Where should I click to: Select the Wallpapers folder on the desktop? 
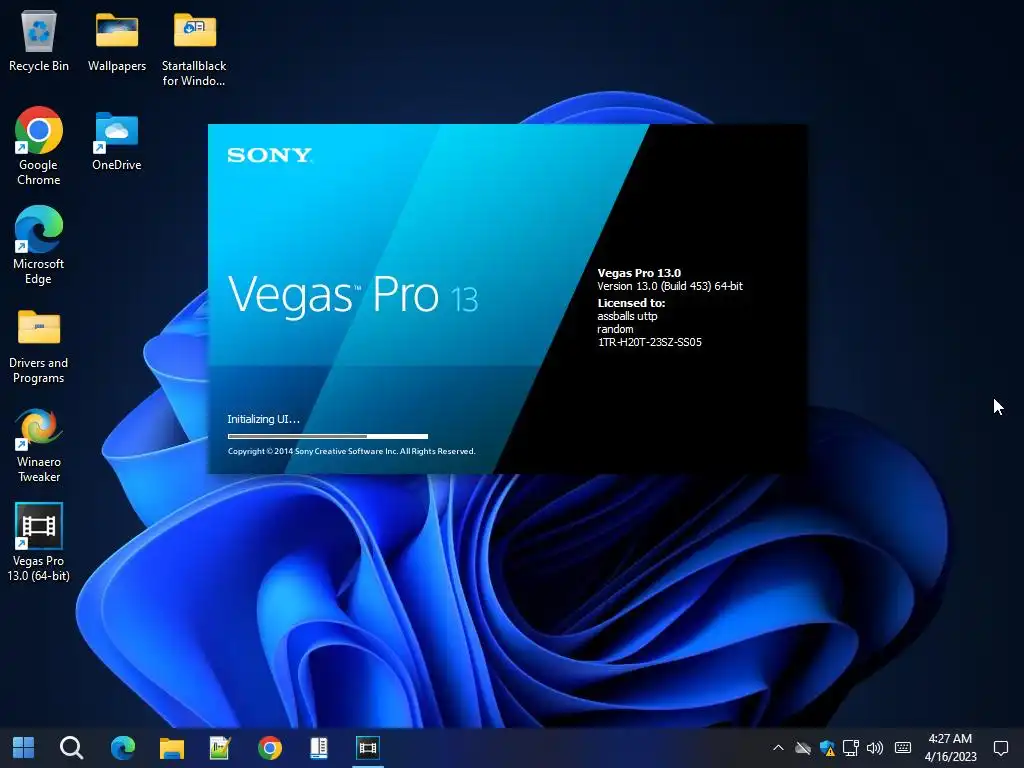[117, 41]
